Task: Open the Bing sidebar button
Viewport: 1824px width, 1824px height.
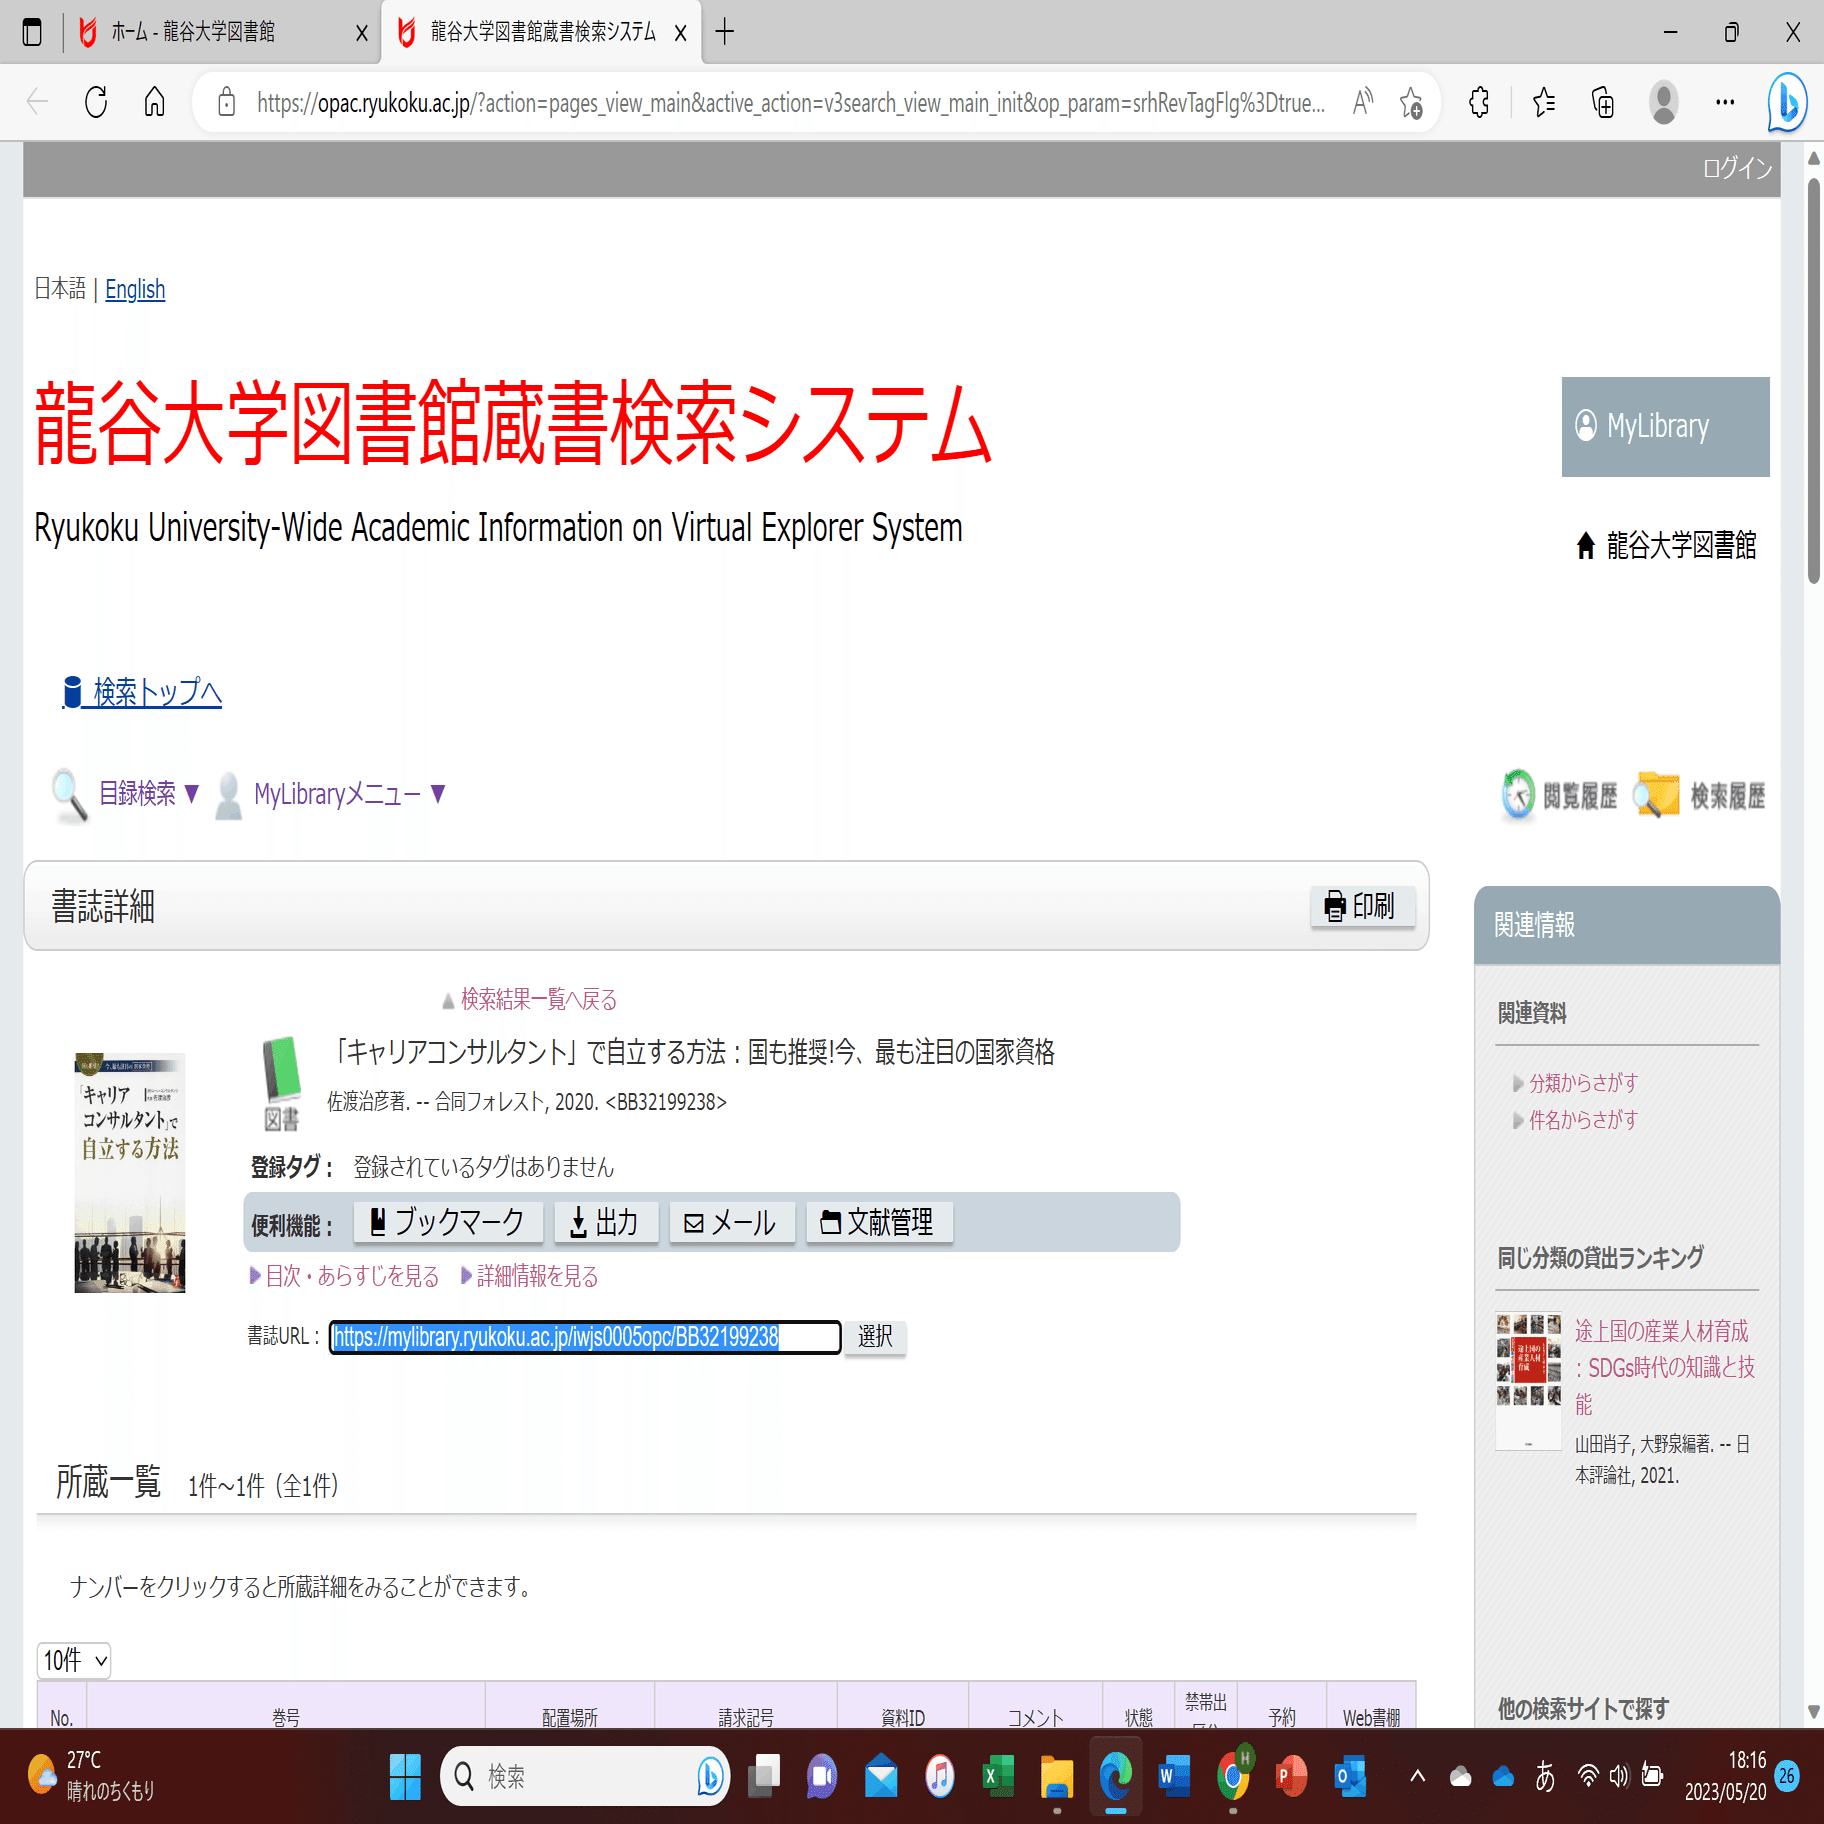Action: (x=1787, y=102)
